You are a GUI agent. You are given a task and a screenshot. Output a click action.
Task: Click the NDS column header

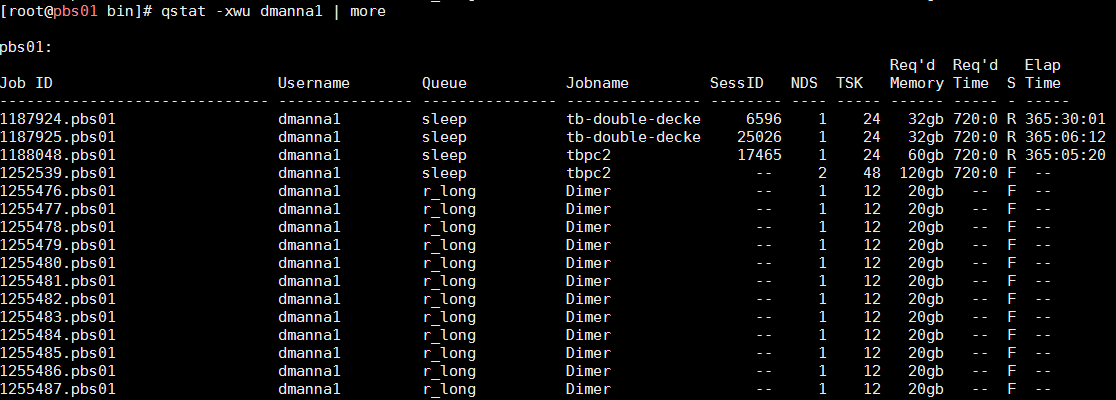click(x=804, y=83)
